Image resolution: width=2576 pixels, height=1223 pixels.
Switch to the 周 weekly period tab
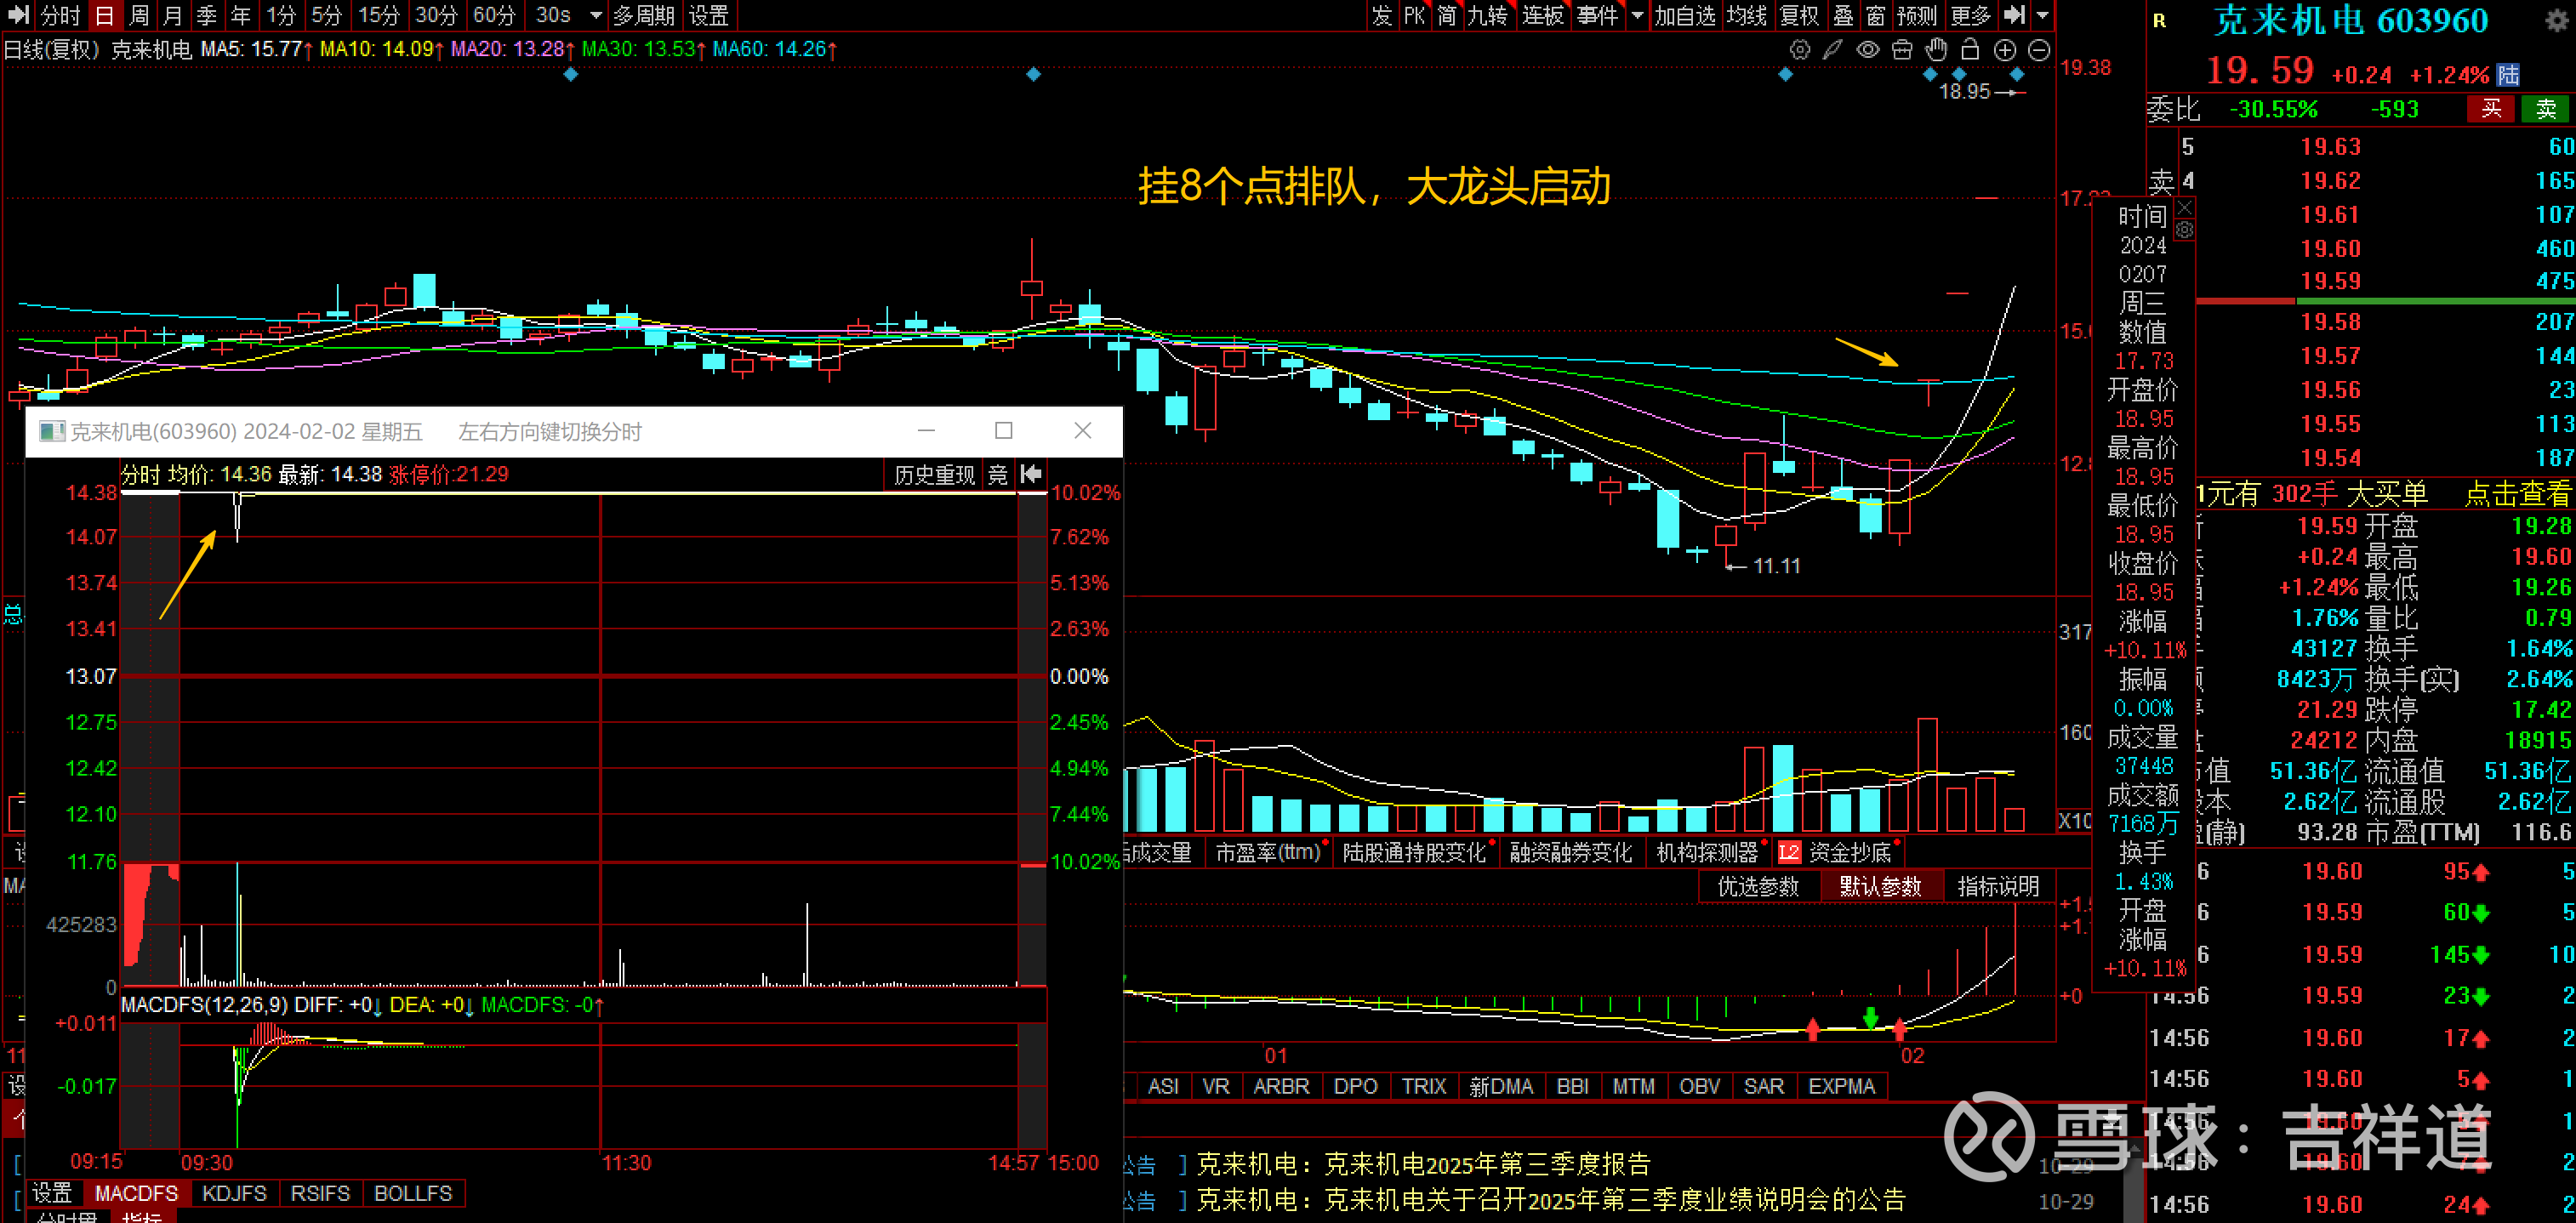click(x=139, y=15)
